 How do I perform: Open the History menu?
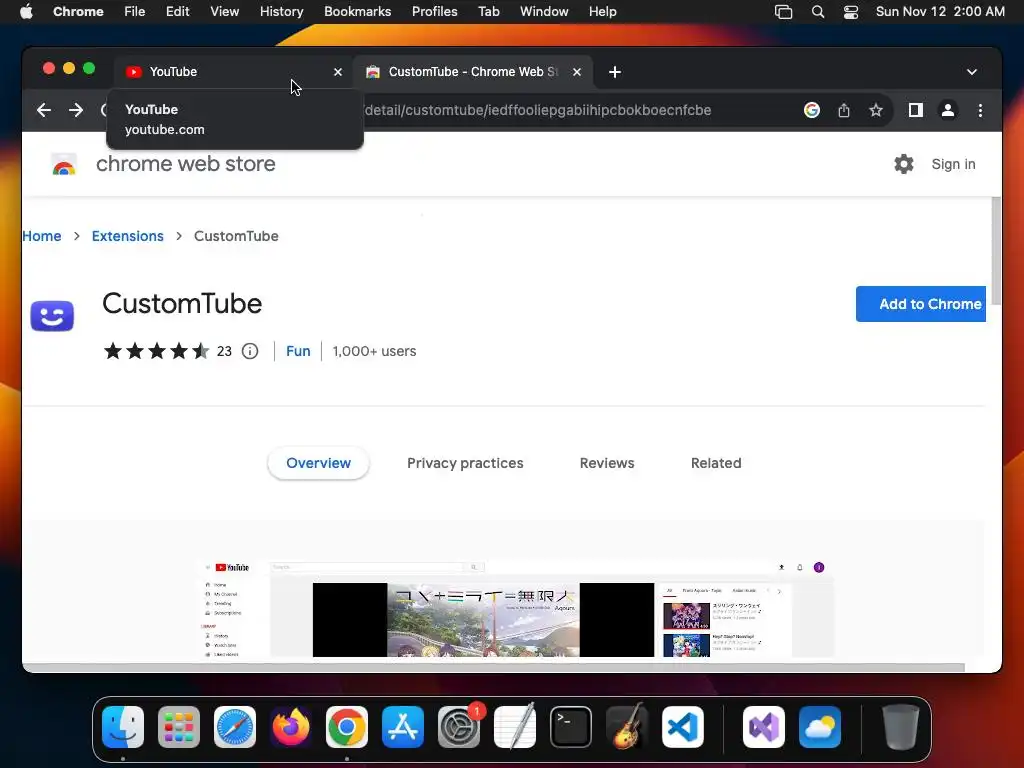tap(281, 12)
